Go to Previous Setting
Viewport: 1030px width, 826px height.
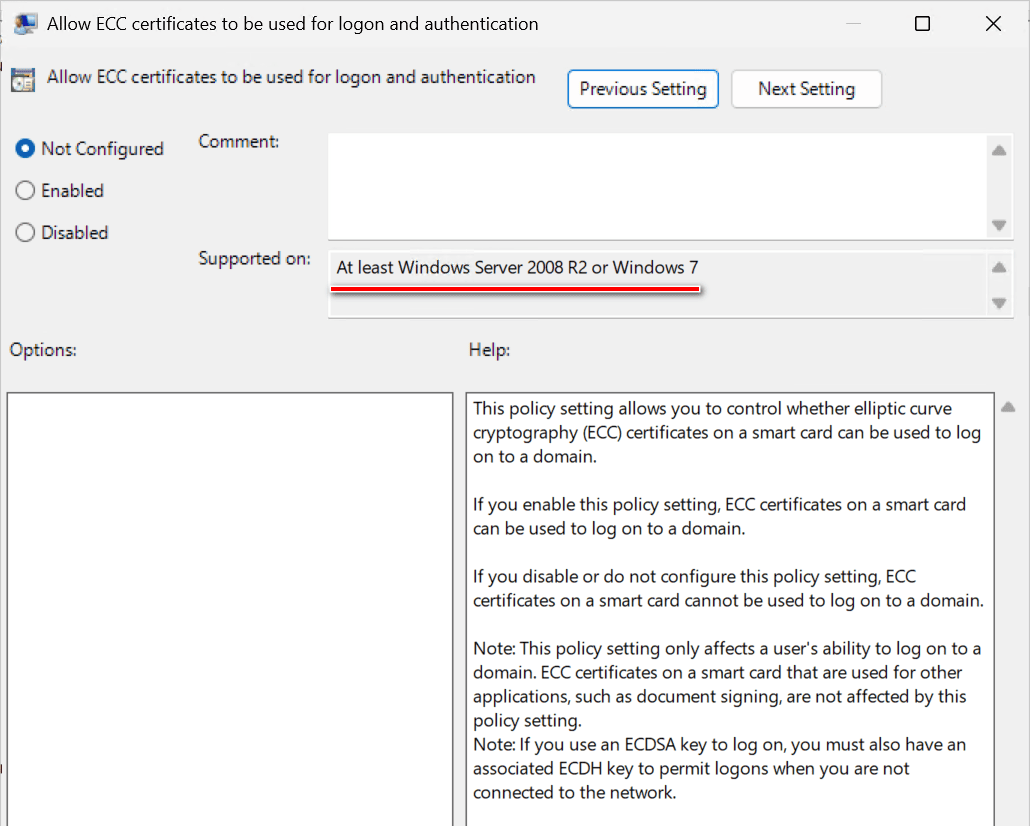point(643,89)
